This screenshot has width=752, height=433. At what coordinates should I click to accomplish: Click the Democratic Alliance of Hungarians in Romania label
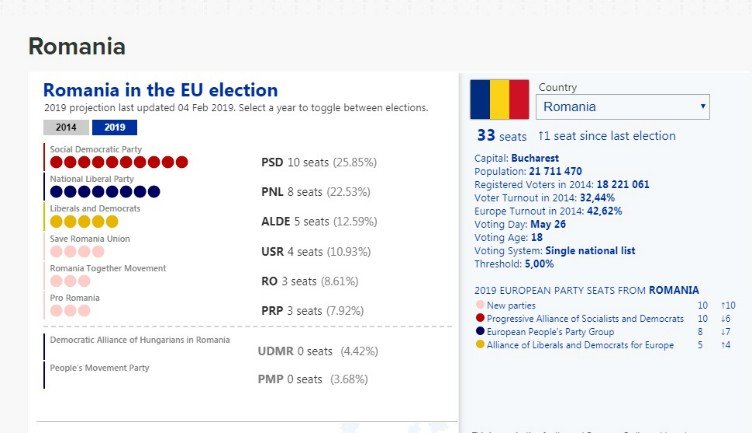click(139, 340)
